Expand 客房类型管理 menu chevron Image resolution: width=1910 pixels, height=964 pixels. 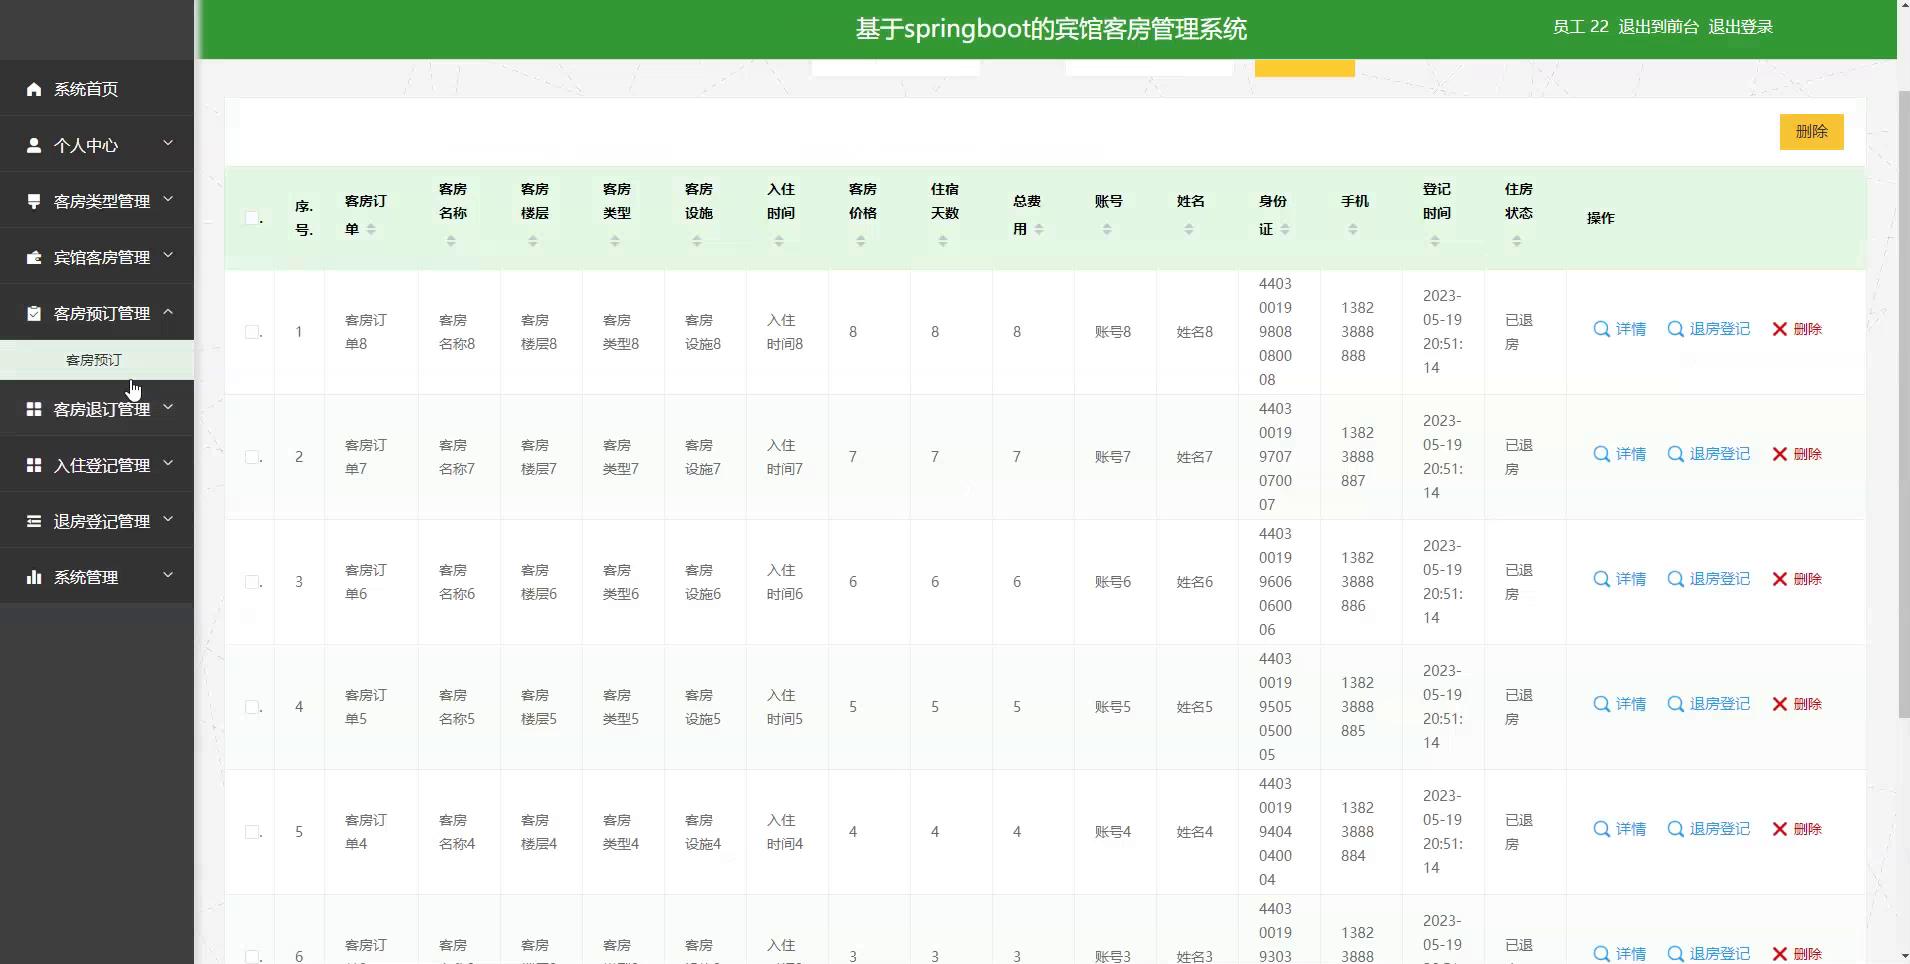(x=168, y=200)
